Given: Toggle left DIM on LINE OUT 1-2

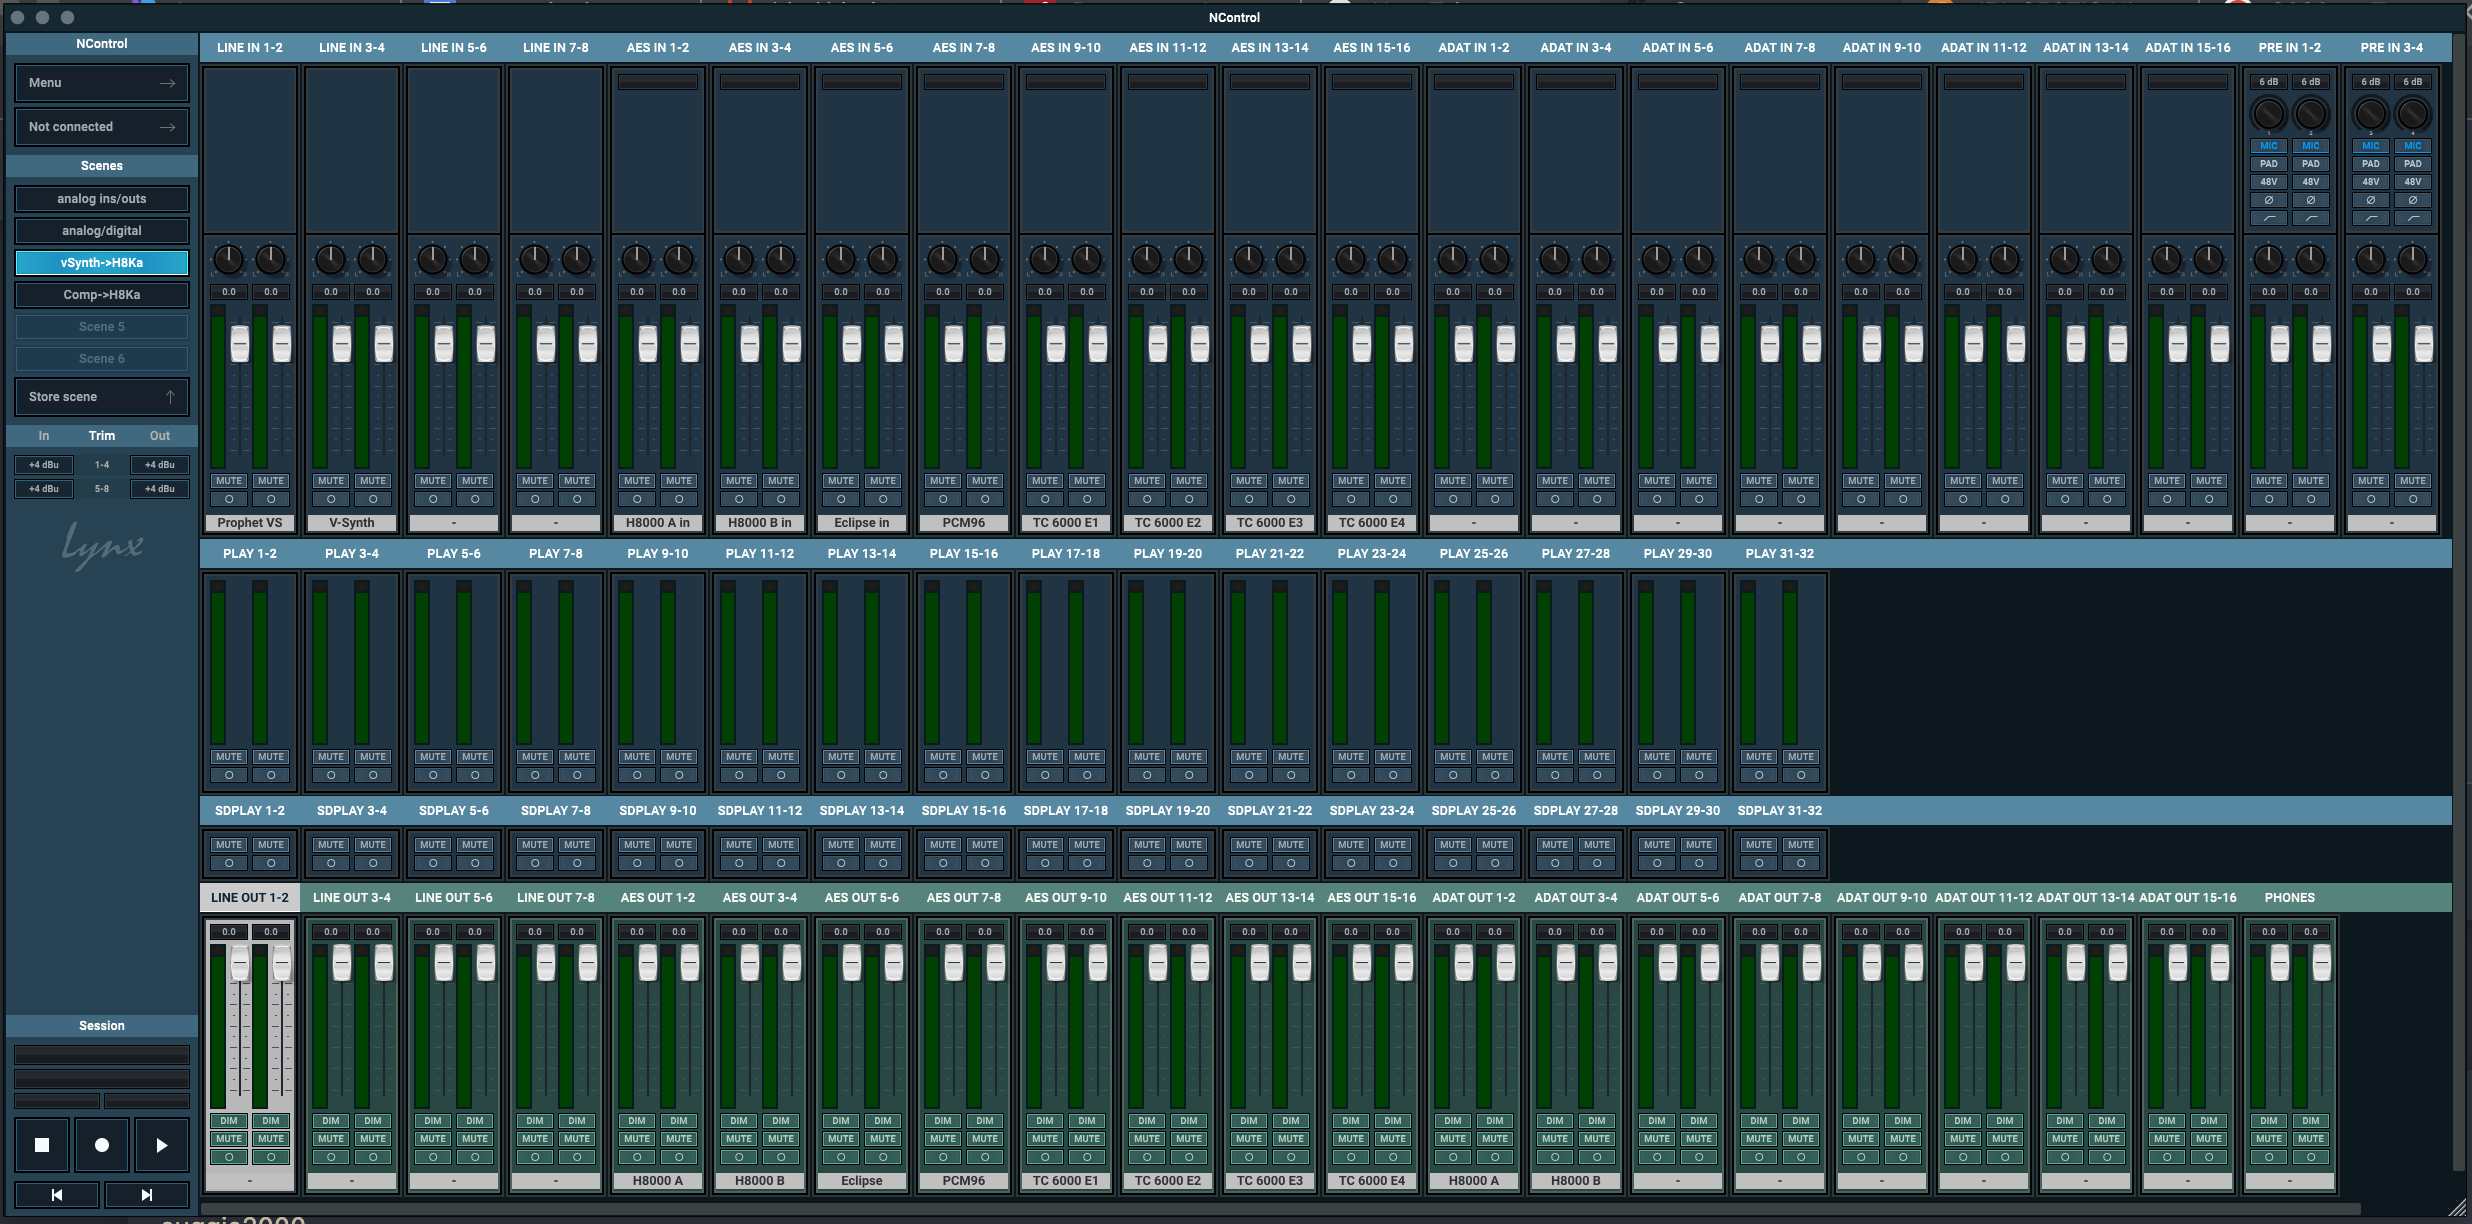Looking at the screenshot, I should (x=229, y=1121).
